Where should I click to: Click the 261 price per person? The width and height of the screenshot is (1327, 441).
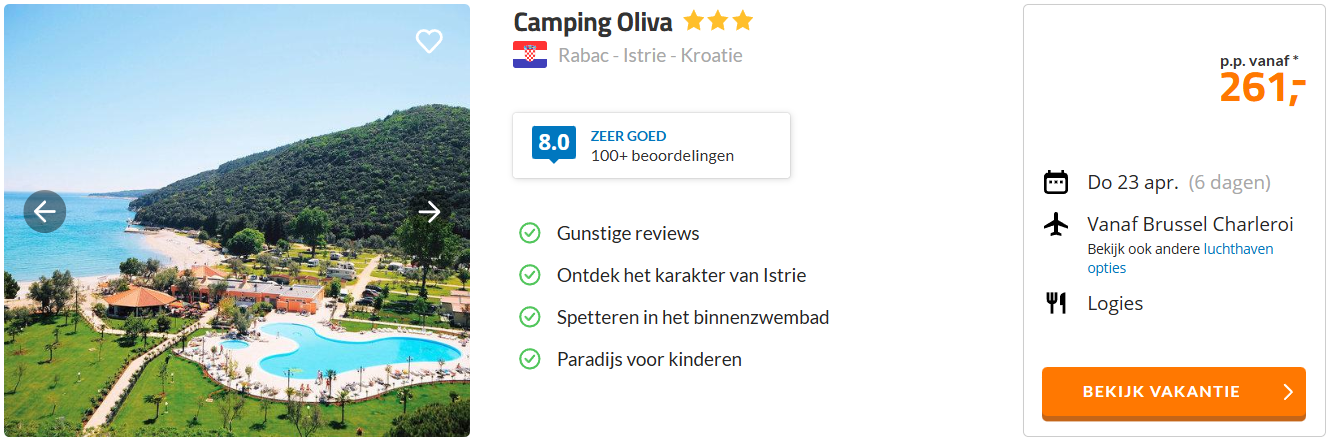click(x=1262, y=89)
